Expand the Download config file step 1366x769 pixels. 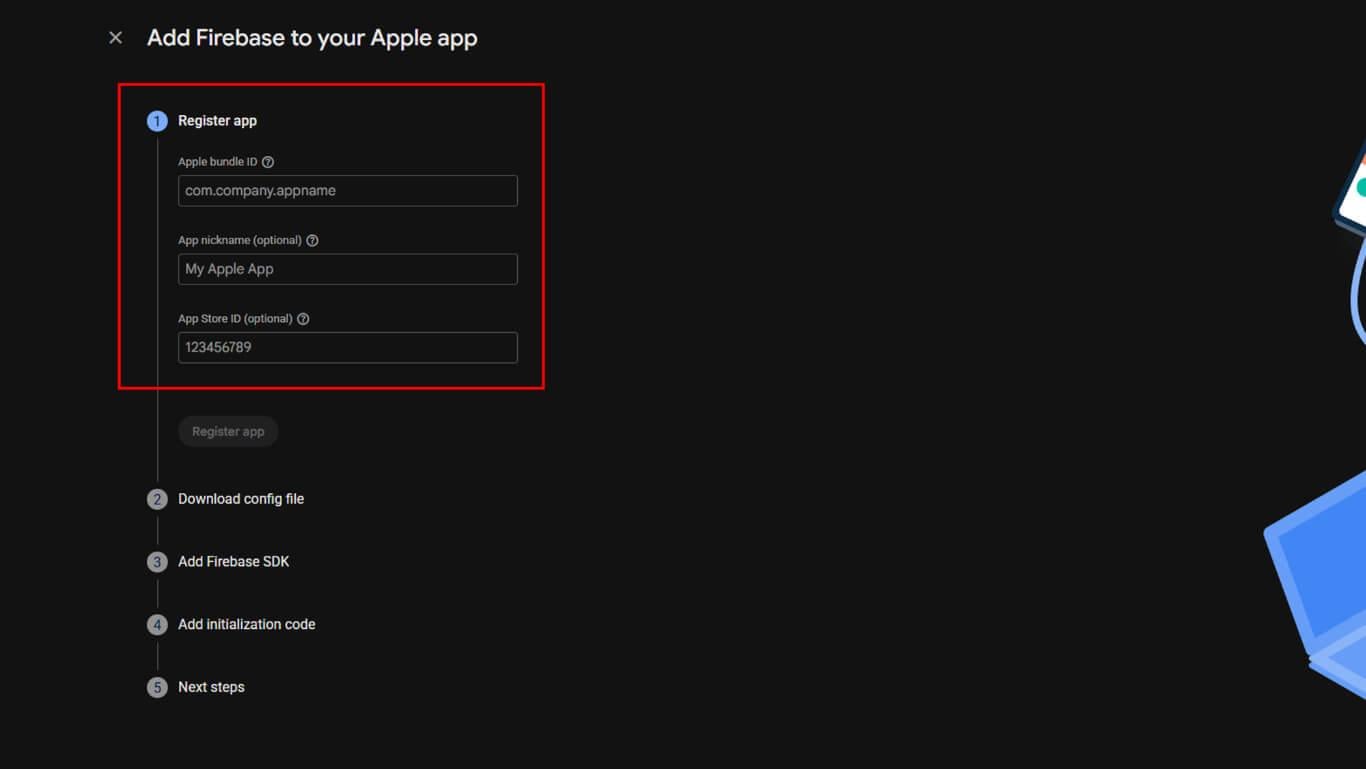click(x=241, y=499)
